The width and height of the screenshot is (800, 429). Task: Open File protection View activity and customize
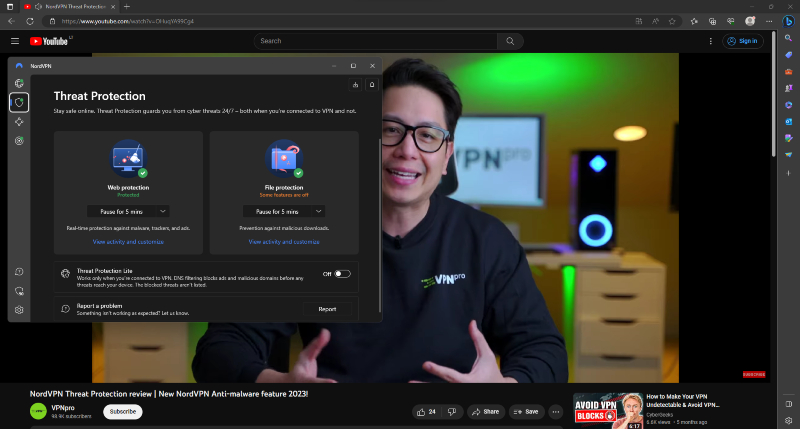tap(284, 242)
